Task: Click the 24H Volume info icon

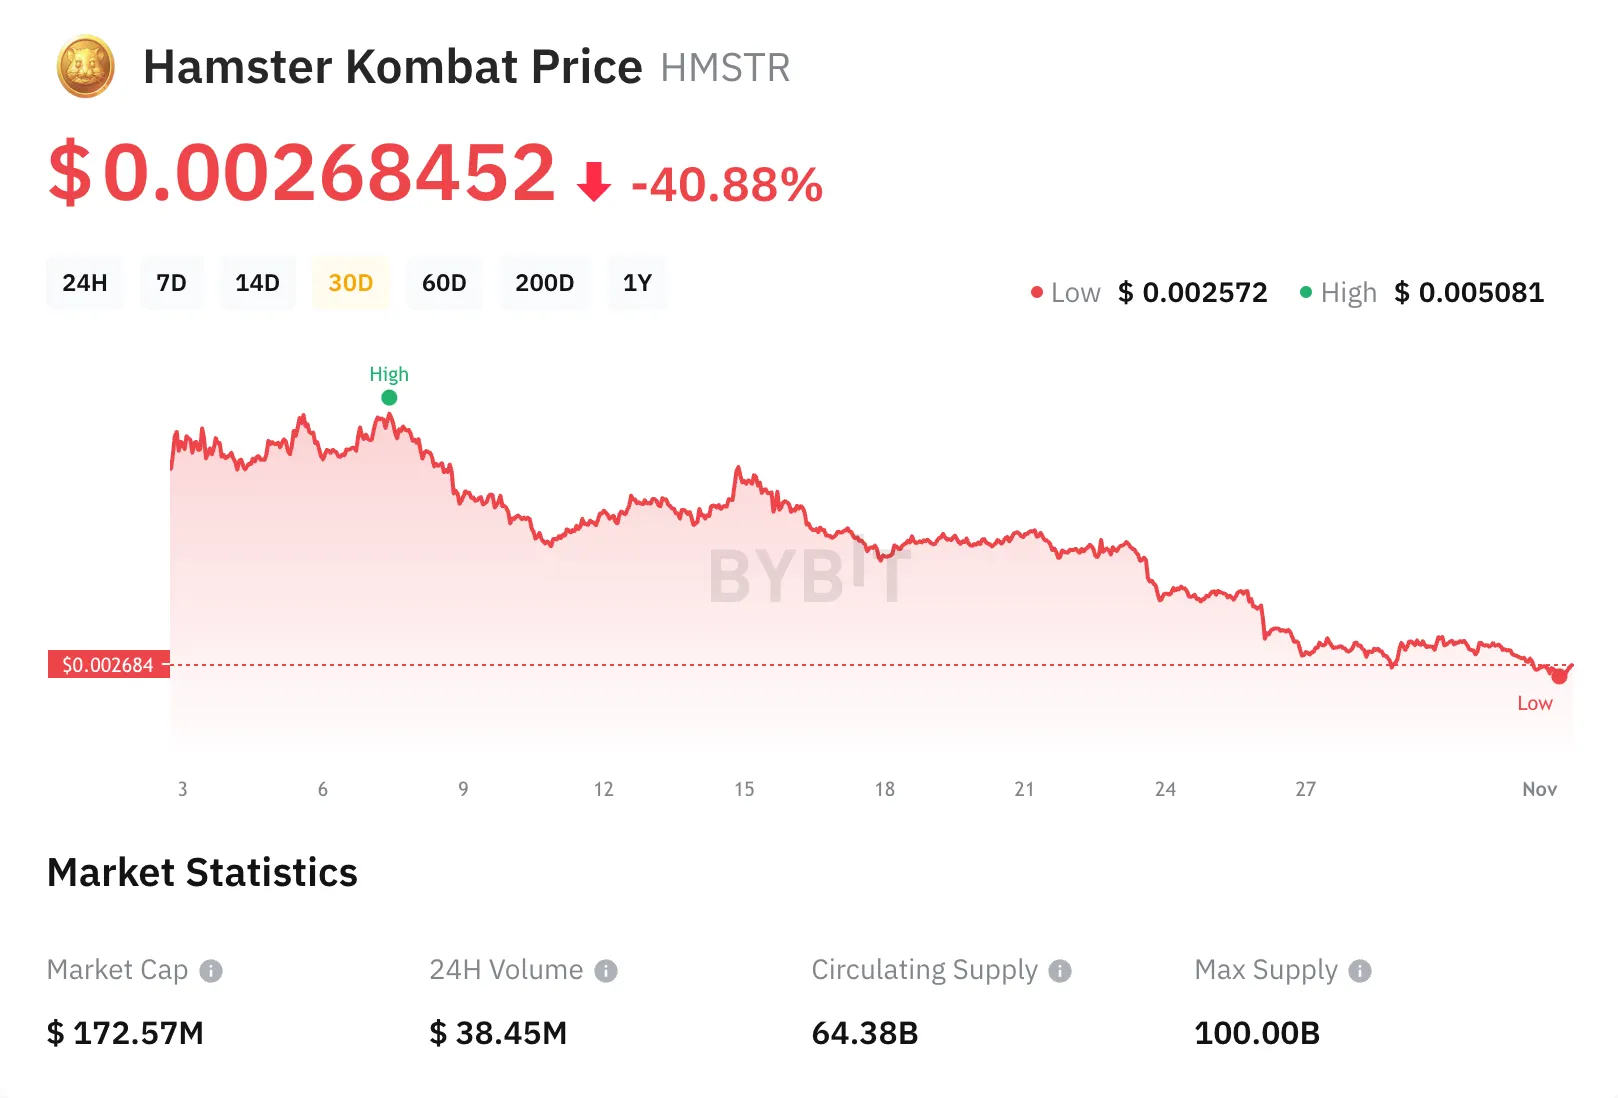Action: click(606, 971)
